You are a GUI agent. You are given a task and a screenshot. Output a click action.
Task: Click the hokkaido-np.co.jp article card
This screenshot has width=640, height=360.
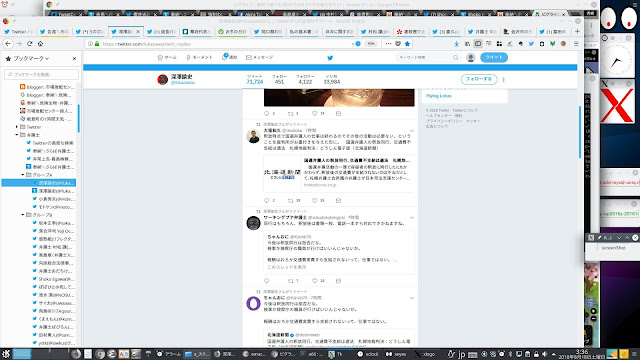click(x=340, y=174)
